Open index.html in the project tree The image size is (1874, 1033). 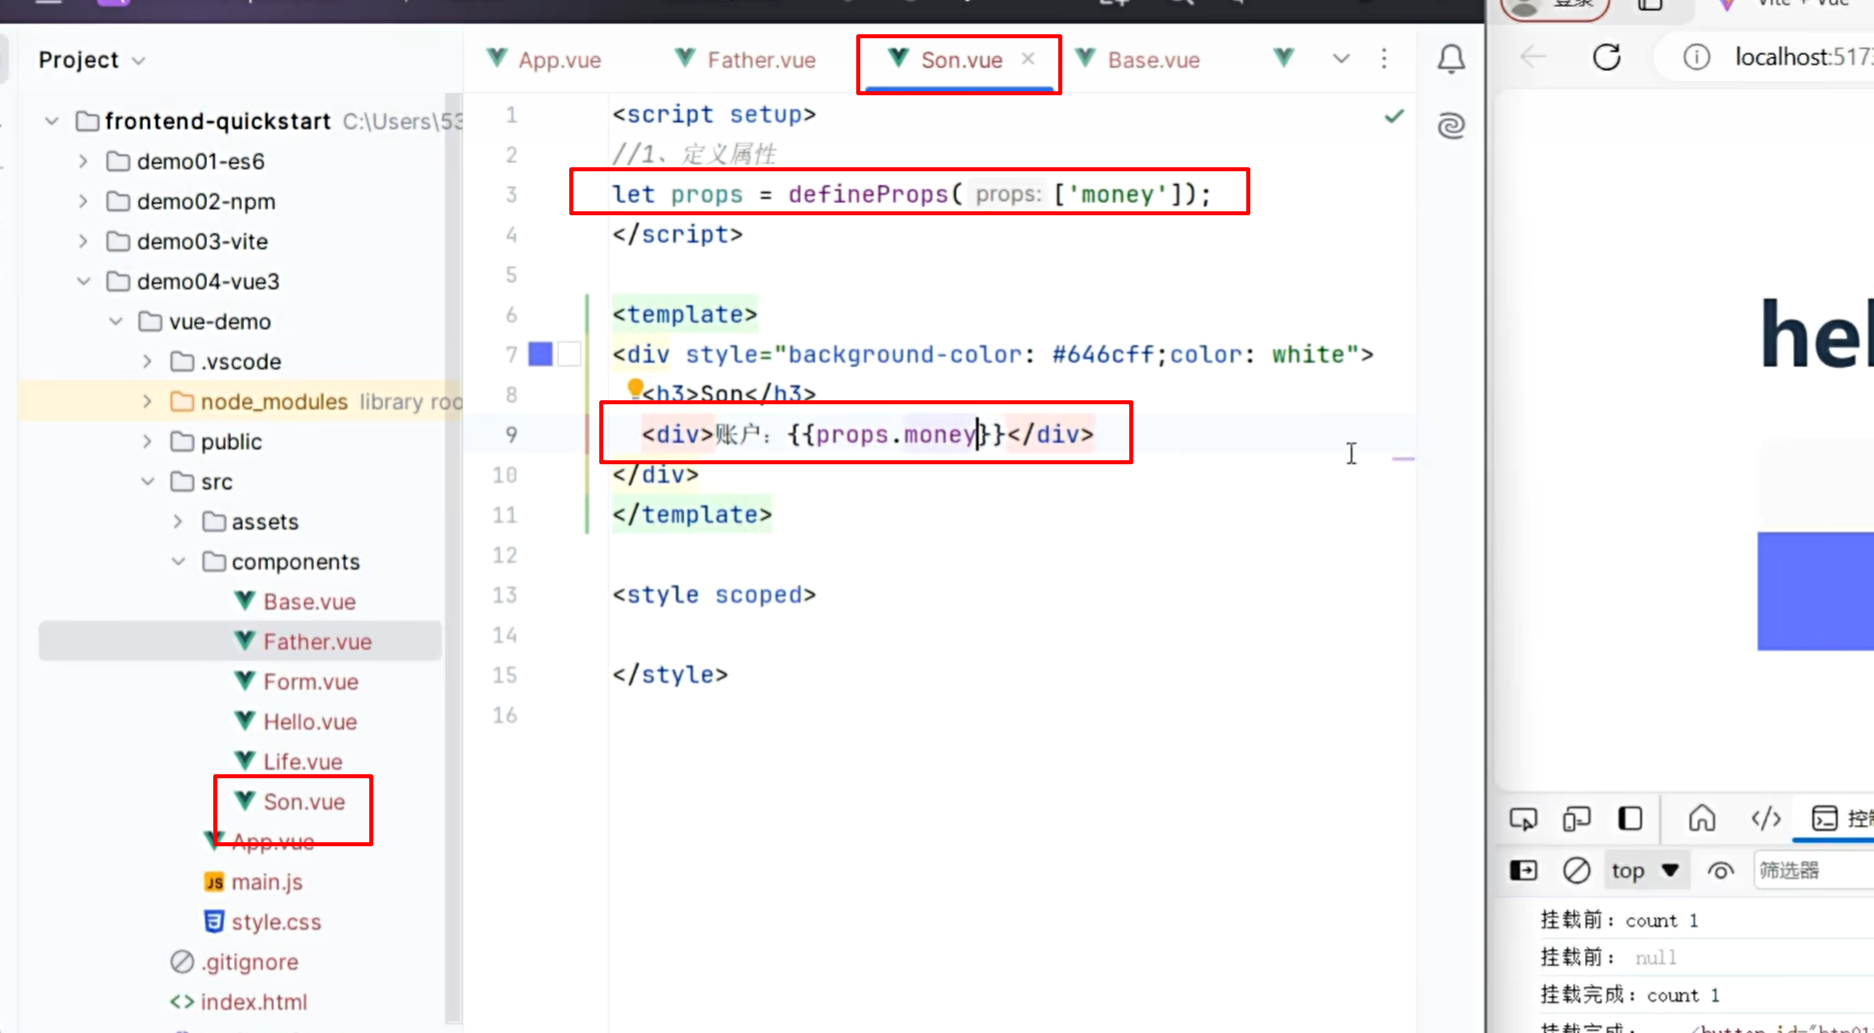pyautogui.click(x=239, y=1001)
